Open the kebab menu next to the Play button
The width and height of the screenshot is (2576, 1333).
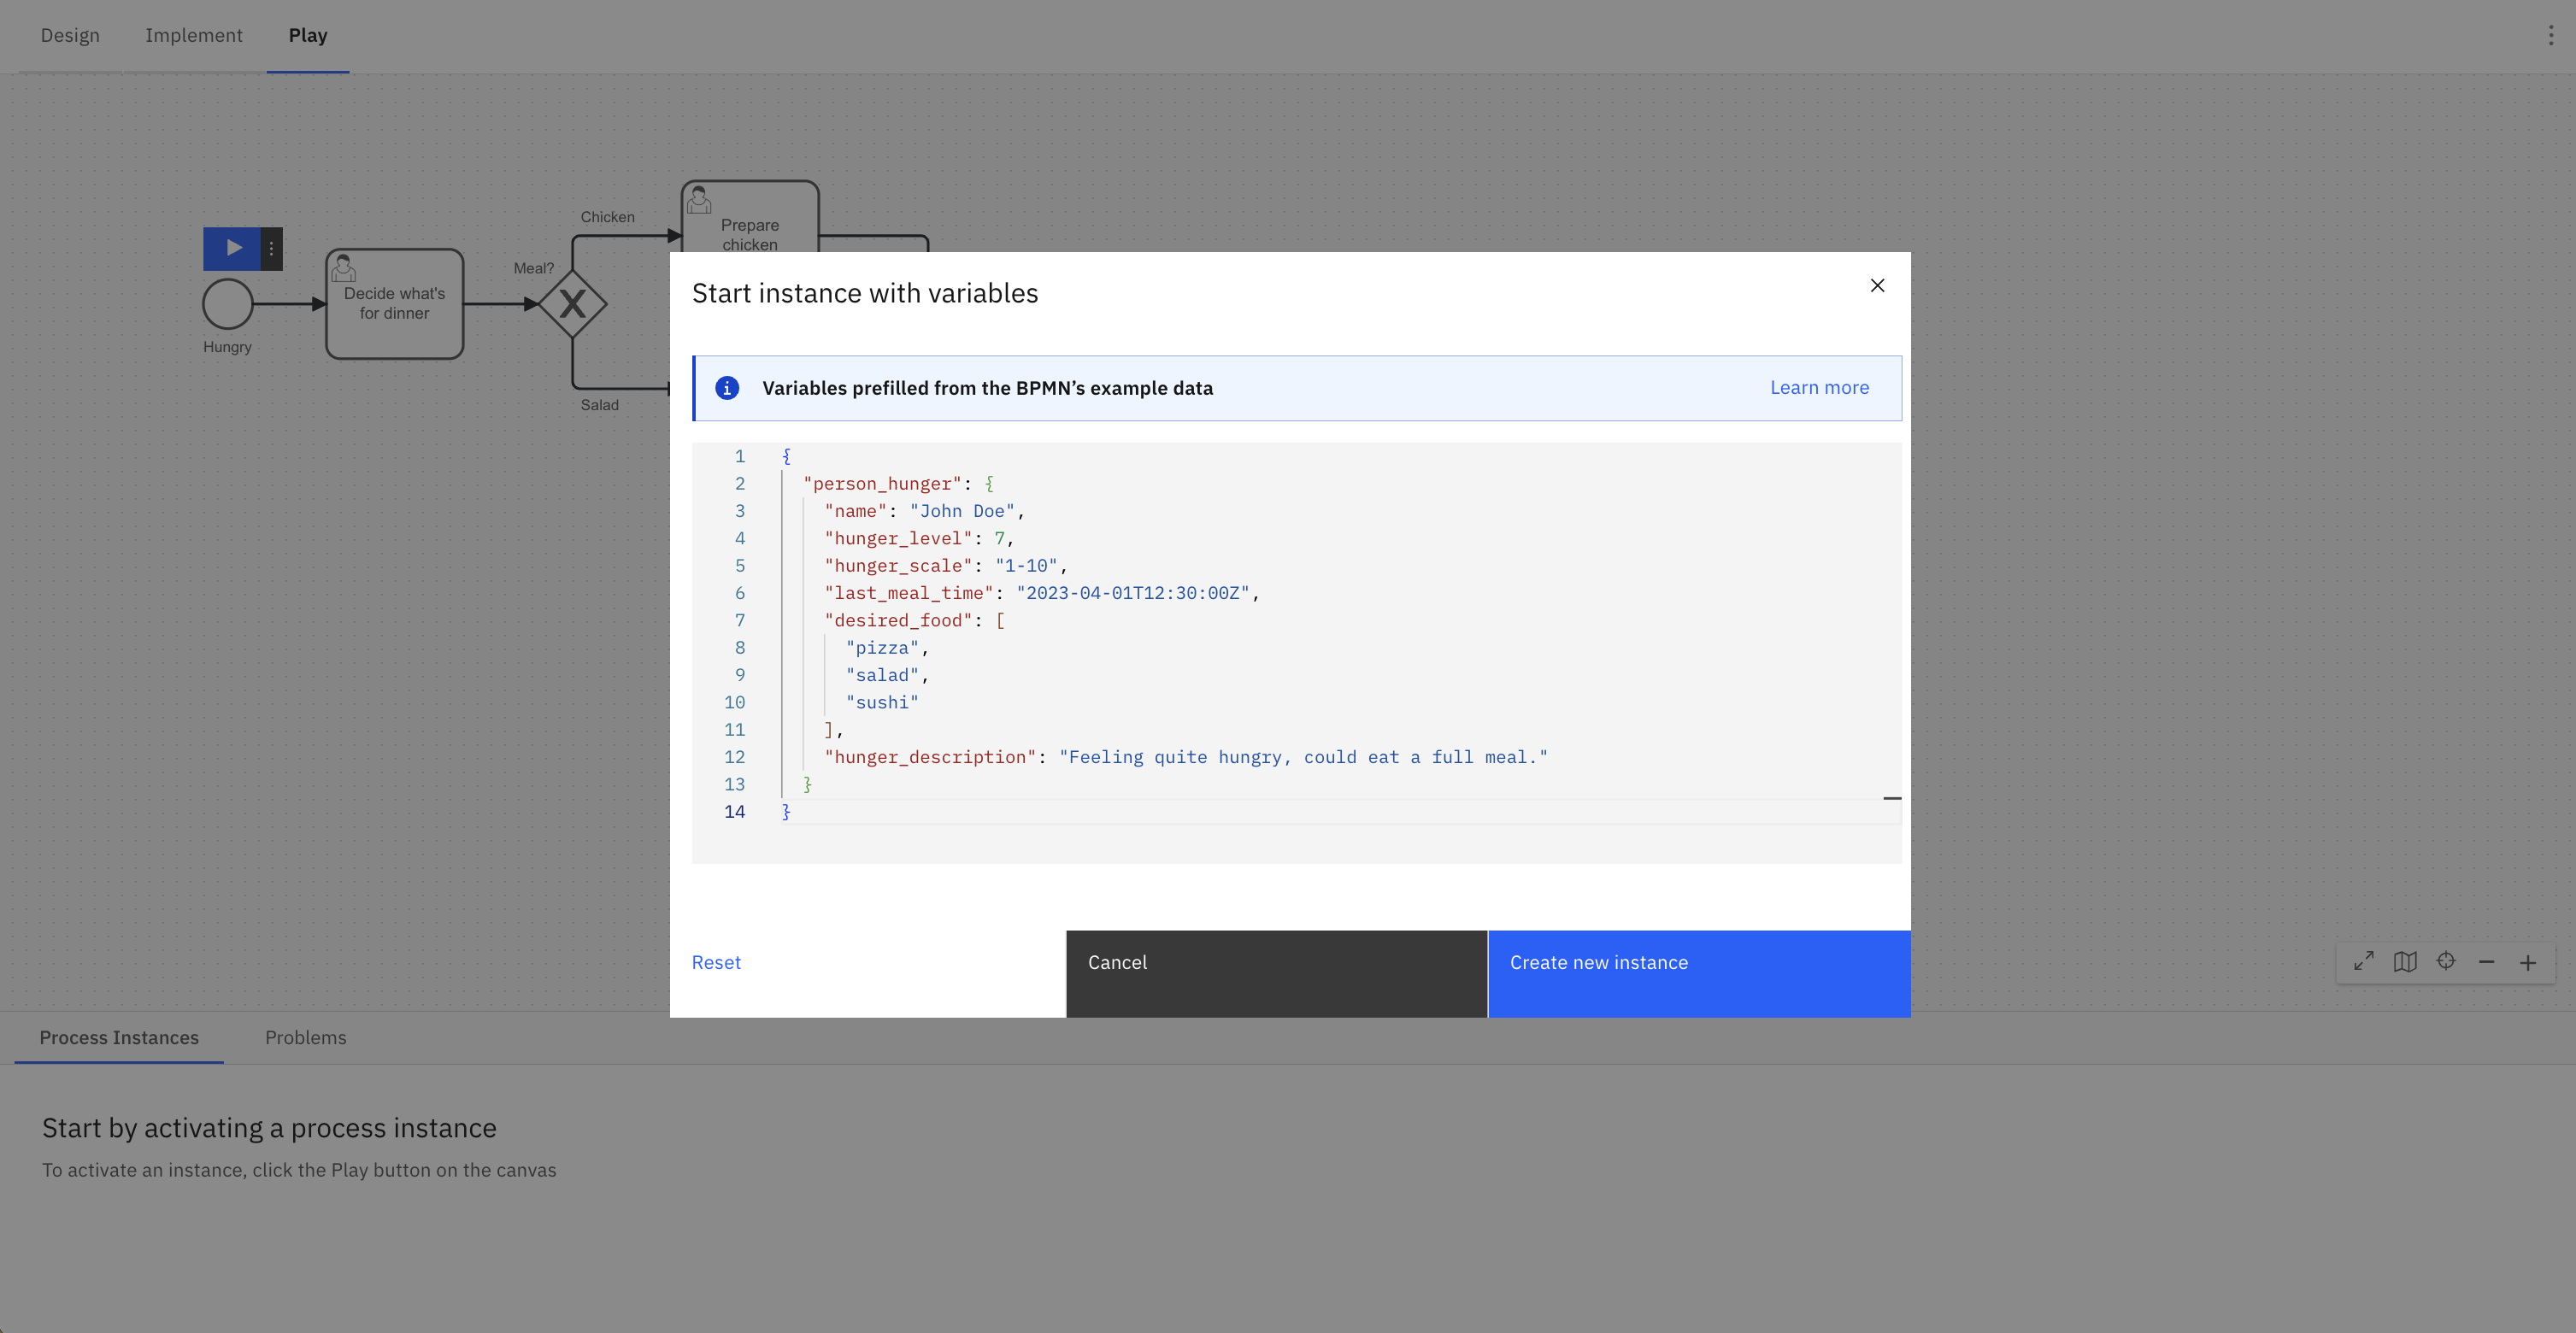pyautogui.click(x=271, y=248)
